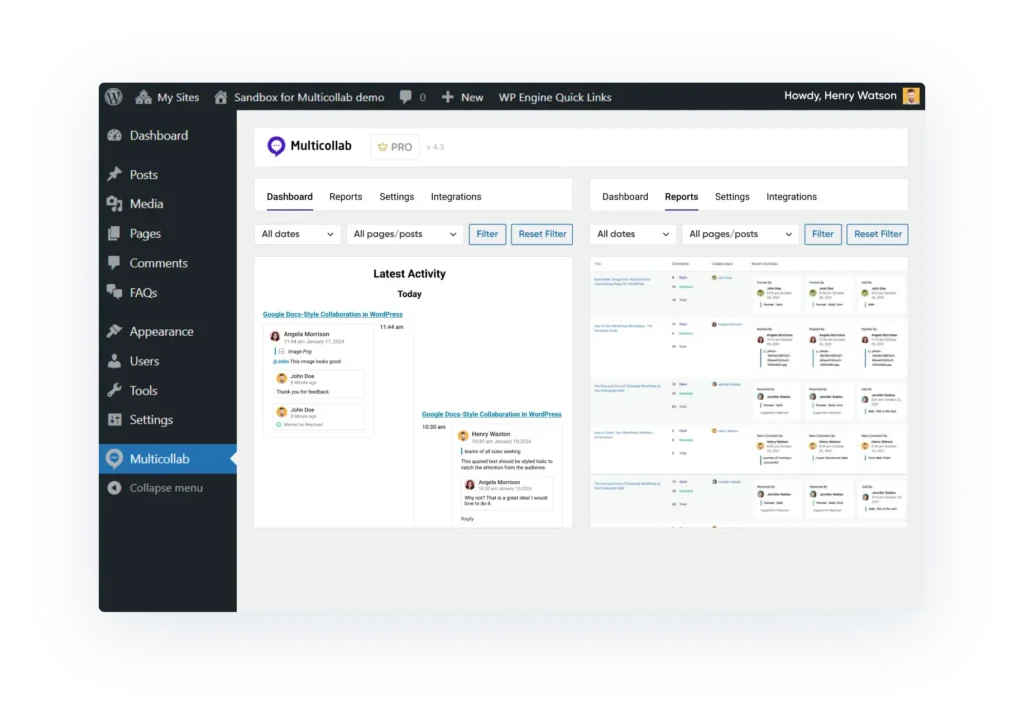1024x727 pixels.
Task: Click Angela Morrison's avatar in the 11:44 am activity
Action: (275, 336)
